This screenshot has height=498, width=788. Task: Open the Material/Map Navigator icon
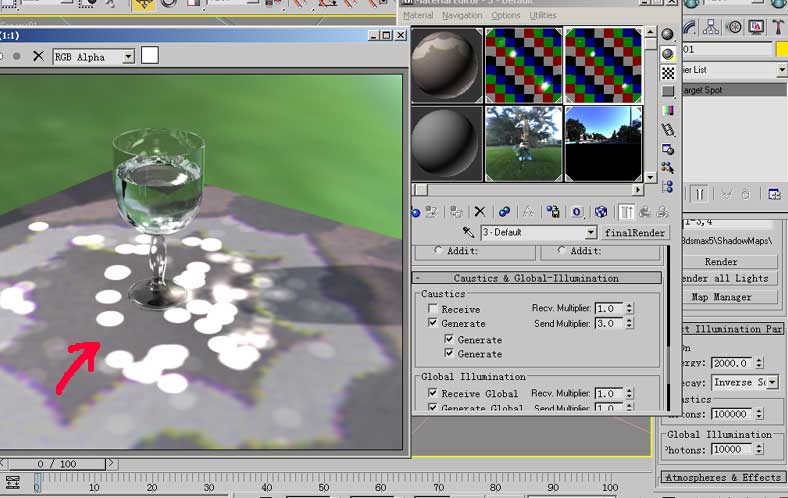coord(667,187)
